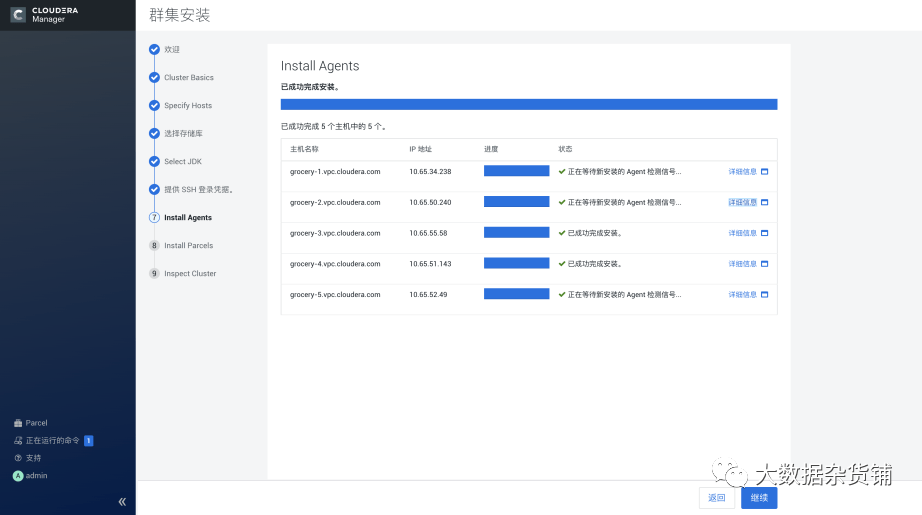Click grocery-5 status checkmark icon
This screenshot has width=922, height=515.
[x=562, y=295]
